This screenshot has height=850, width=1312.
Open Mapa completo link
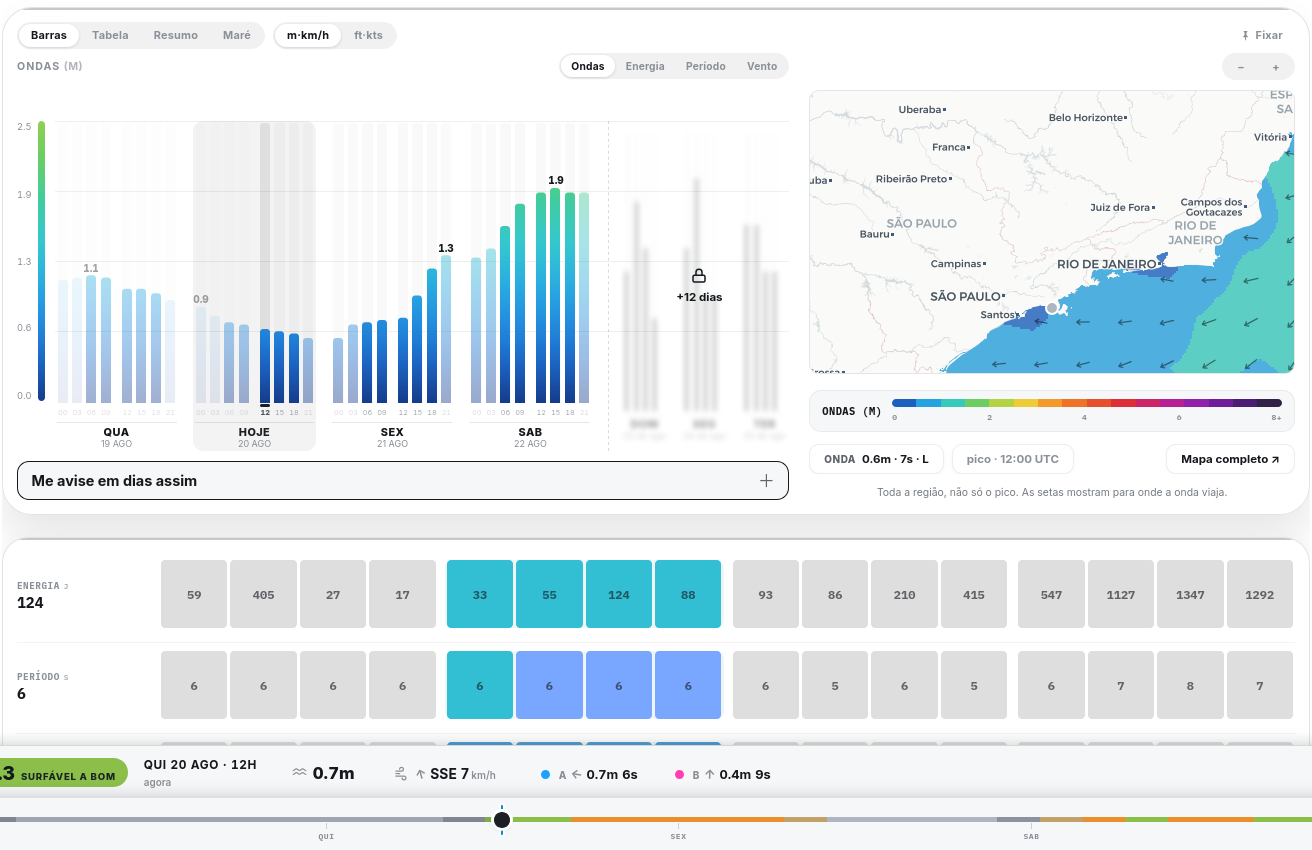[1230, 459]
